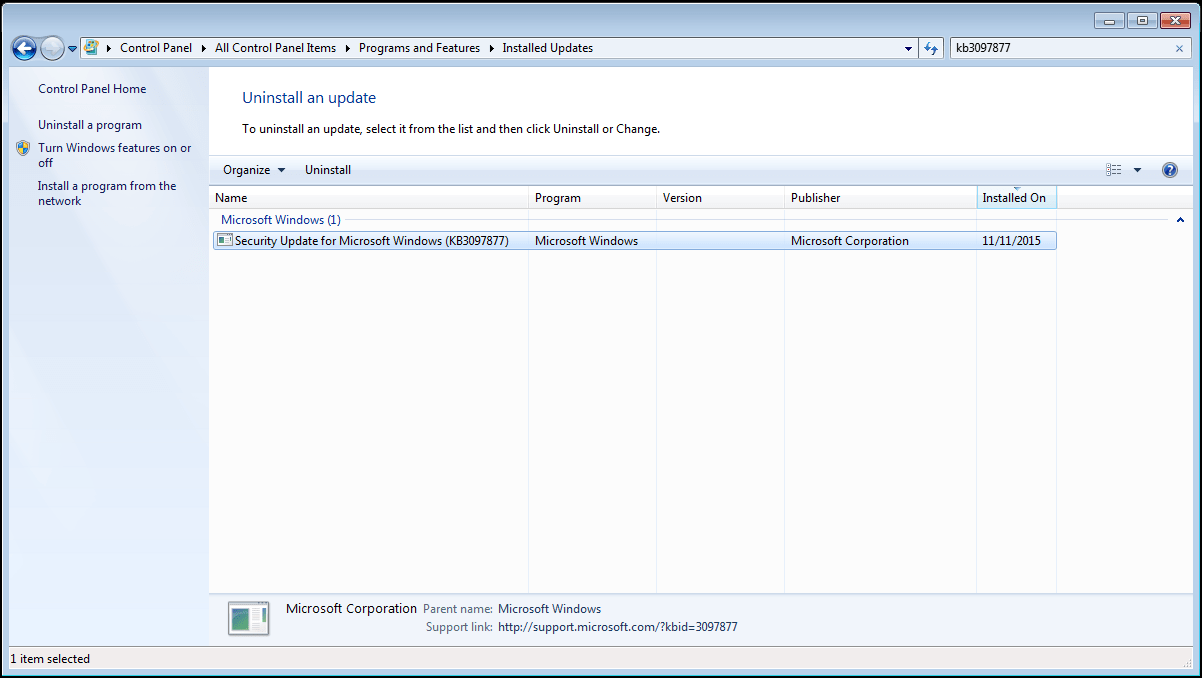
Task: Click the Control Panel address bar icon
Action: 92,48
